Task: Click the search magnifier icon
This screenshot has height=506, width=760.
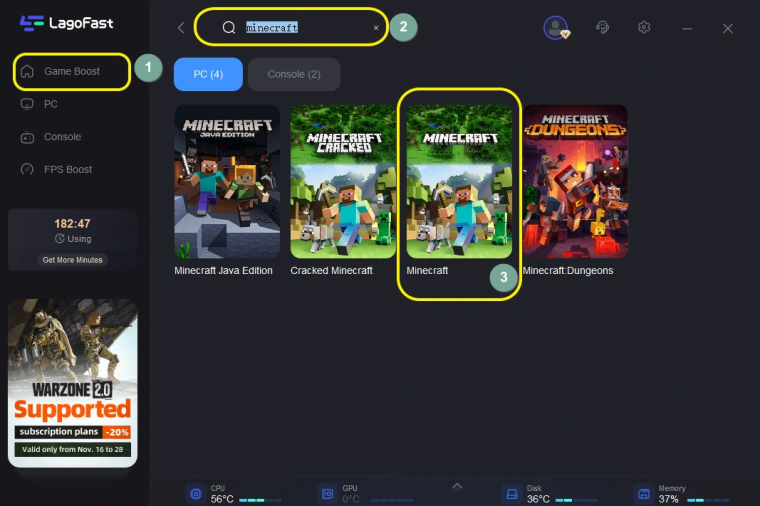Action: tap(229, 28)
